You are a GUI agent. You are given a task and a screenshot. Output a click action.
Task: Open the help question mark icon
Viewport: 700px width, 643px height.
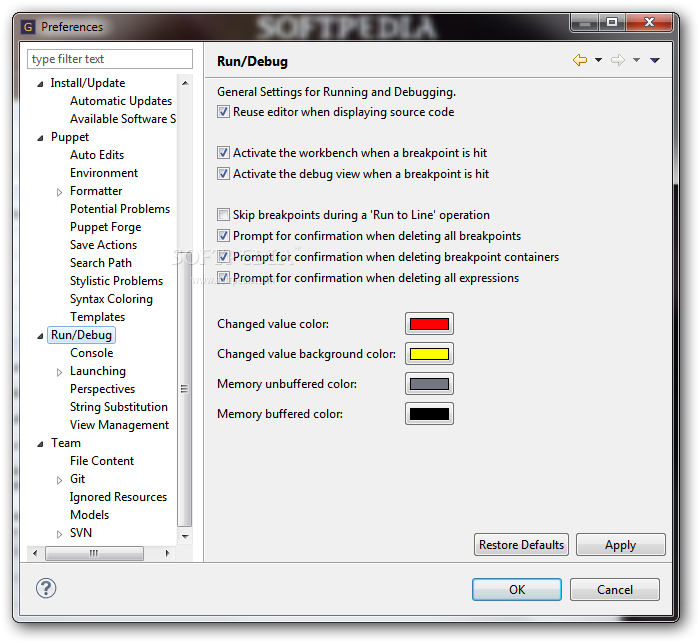tap(46, 588)
